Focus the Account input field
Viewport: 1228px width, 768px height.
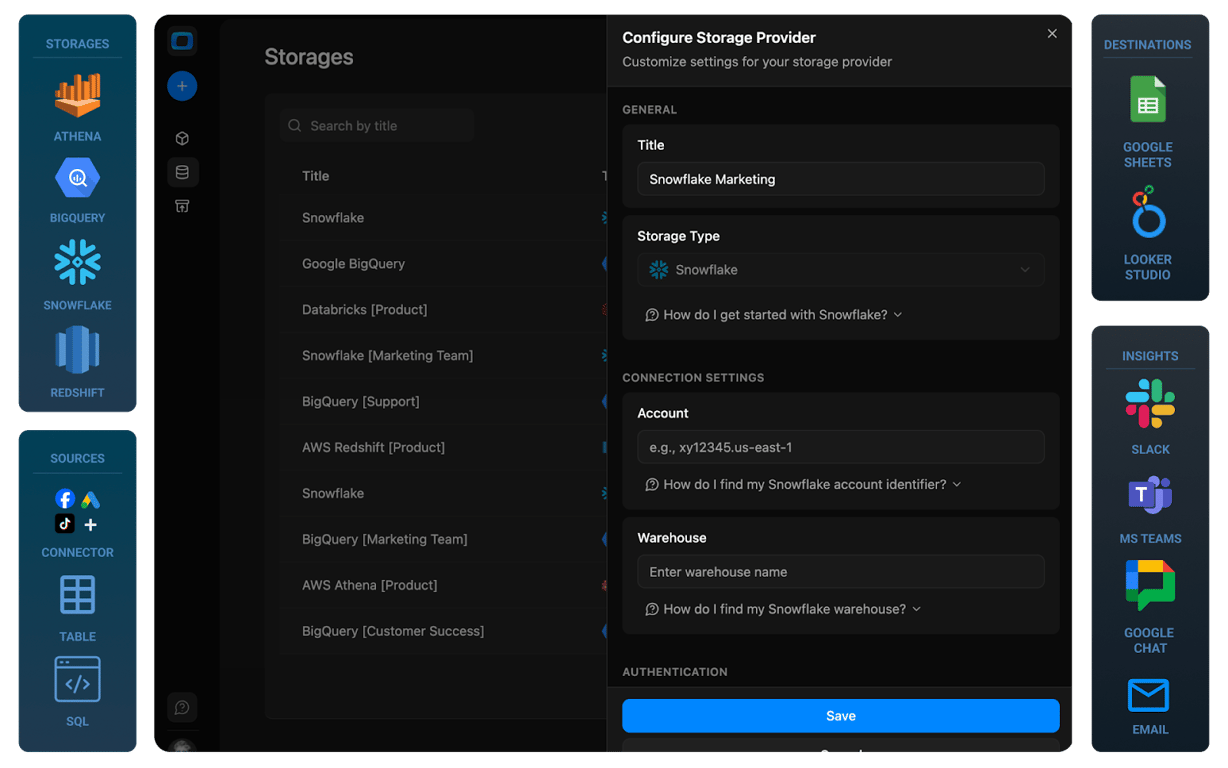pos(841,447)
